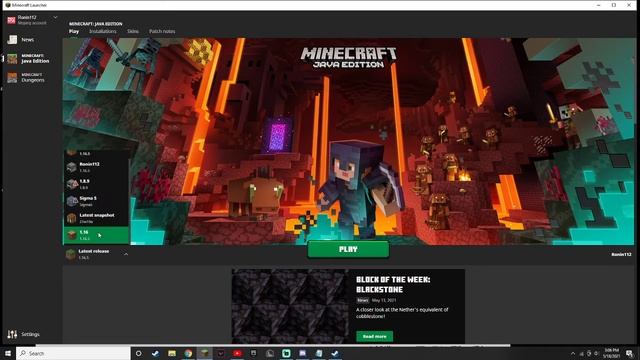Image resolution: width=640 pixels, height=360 pixels.
Task: Click the red YouTube taskbar icon
Action: [237, 353]
